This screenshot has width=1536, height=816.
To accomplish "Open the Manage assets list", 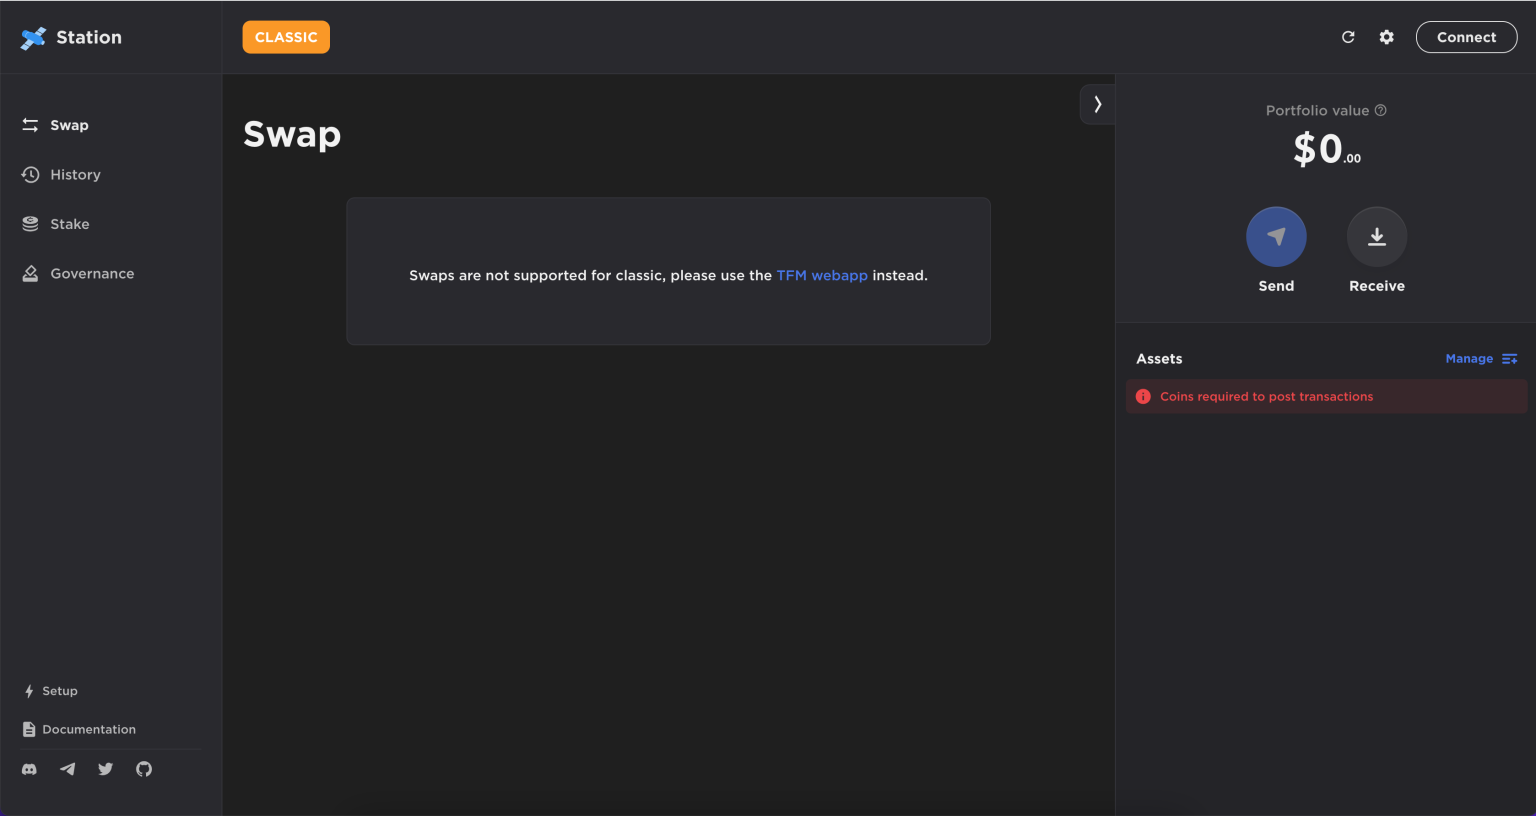I will pyautogui.click(x=1481, y=359).
